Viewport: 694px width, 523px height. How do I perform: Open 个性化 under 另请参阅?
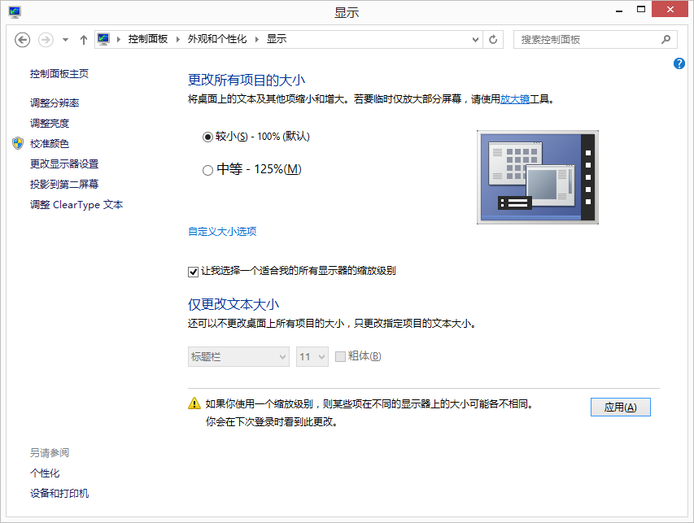coord(45,473)
